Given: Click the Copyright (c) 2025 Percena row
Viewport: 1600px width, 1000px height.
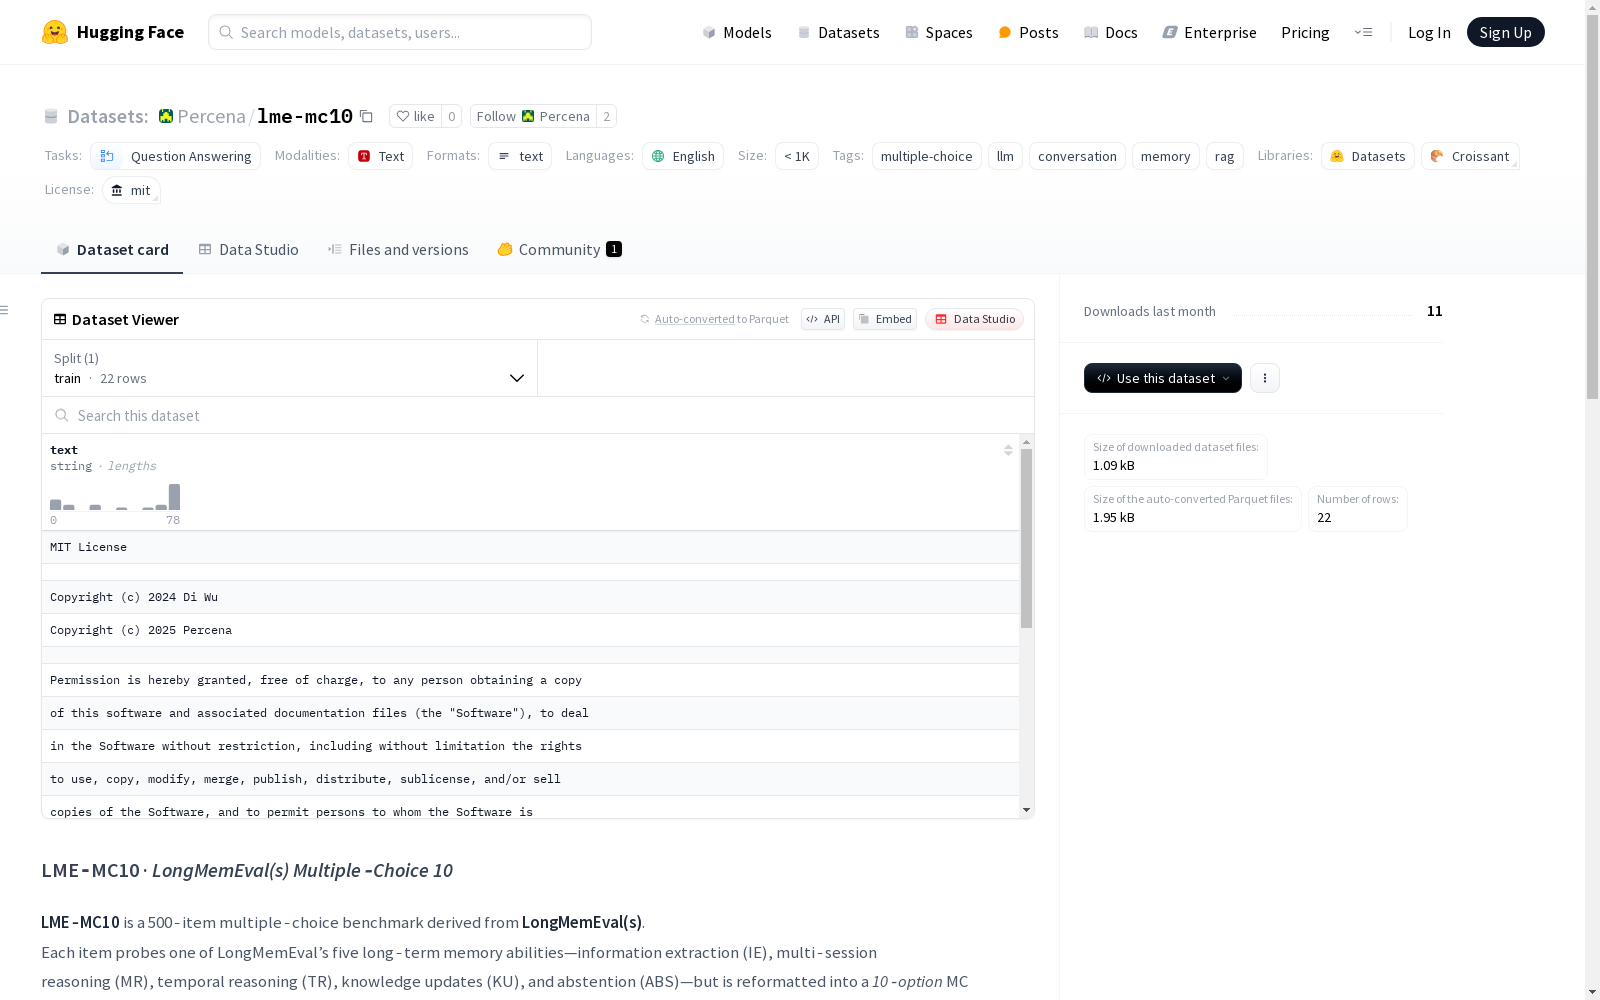Looking at the screenshot, I should coord(530,630).
